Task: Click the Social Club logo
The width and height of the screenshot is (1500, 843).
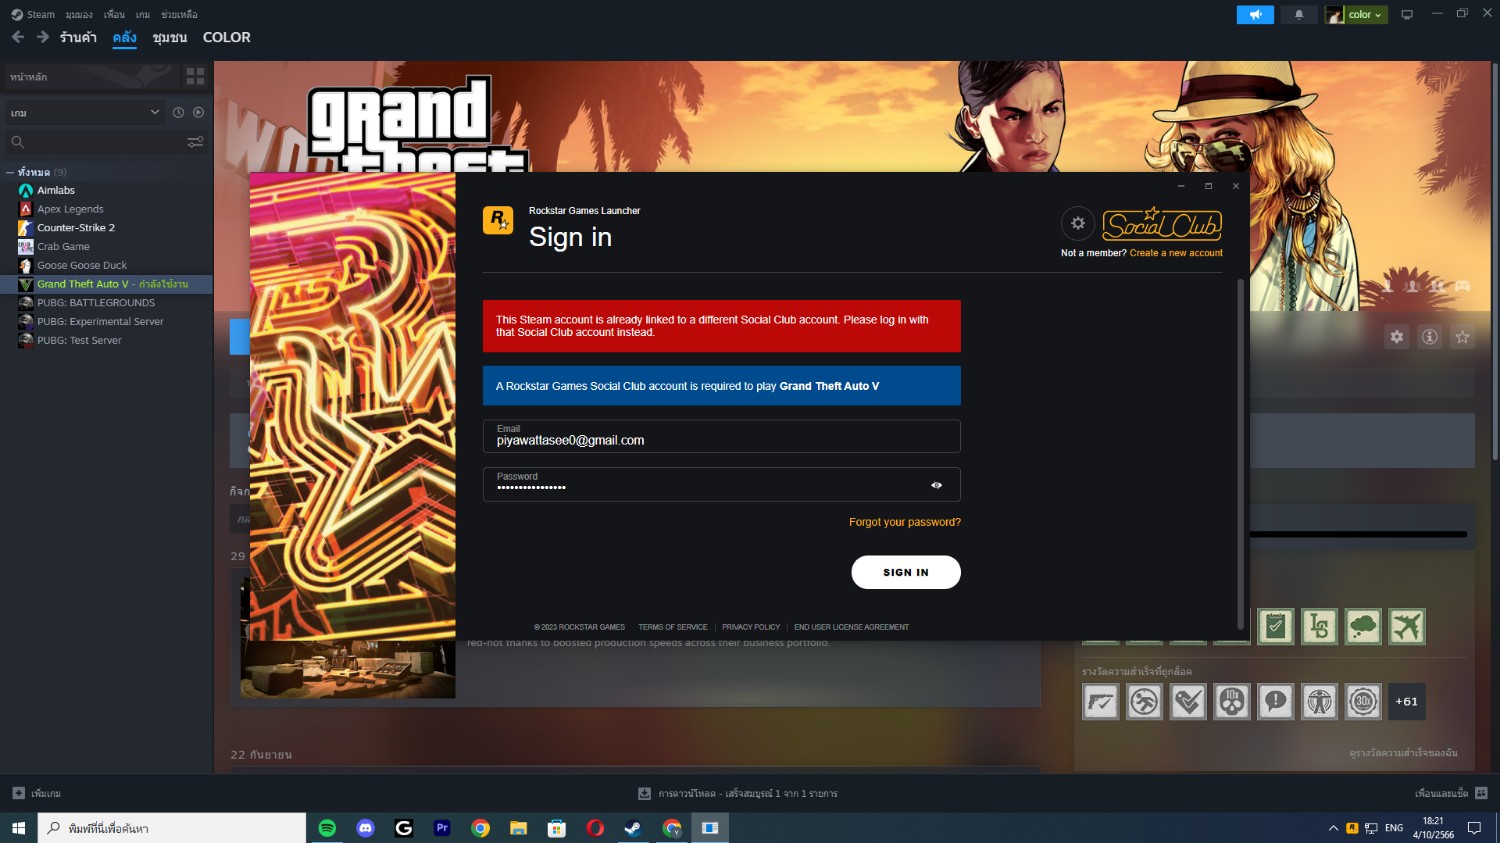Action: coord(1162,224)
